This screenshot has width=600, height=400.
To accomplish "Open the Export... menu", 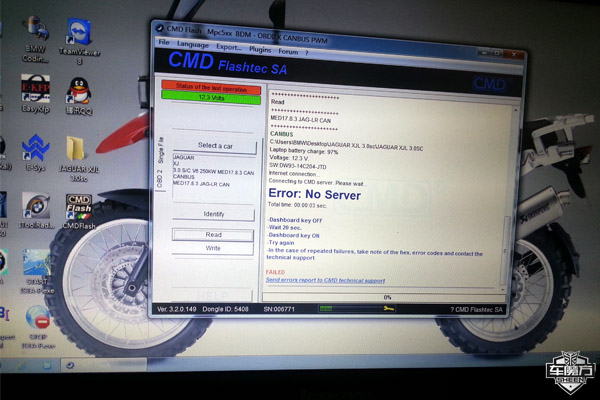I will point(229,47).
